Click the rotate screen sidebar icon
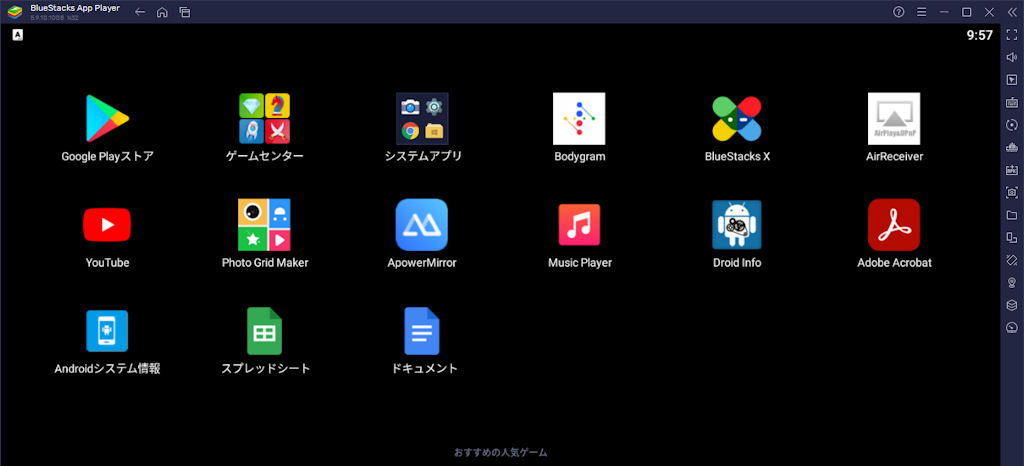The image size is (1024, 466). click(x=1012, y=237)
